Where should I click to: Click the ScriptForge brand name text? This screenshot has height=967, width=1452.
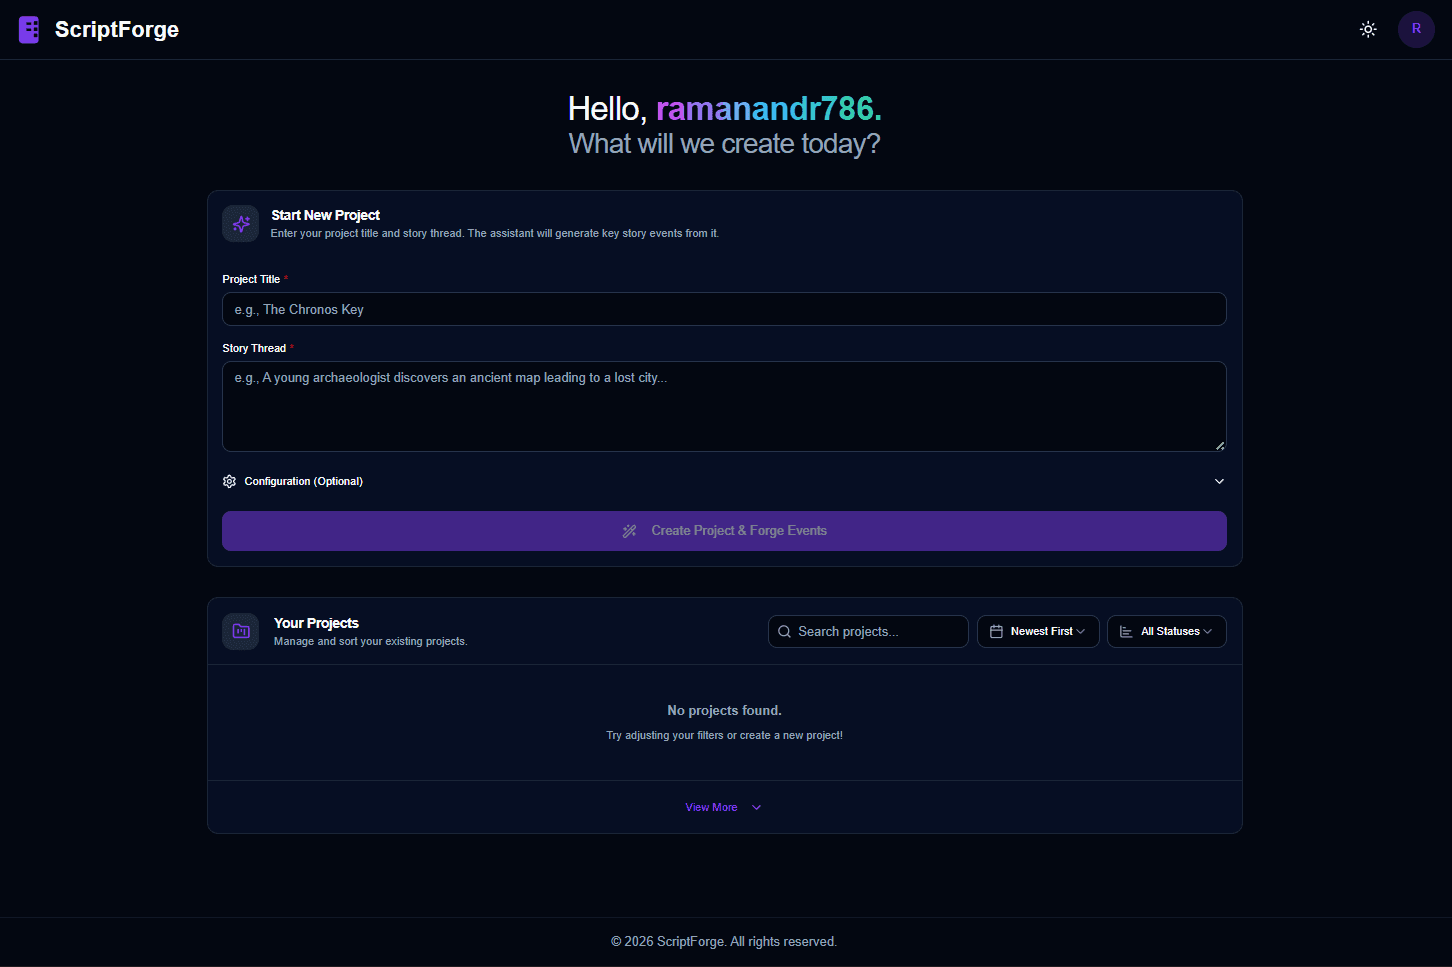click(x=117, y=30)
